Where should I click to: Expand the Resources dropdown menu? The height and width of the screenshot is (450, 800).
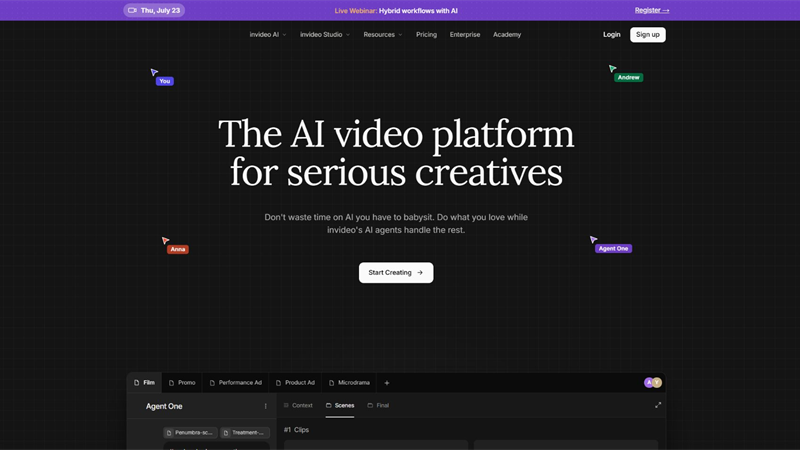(383, 35)
